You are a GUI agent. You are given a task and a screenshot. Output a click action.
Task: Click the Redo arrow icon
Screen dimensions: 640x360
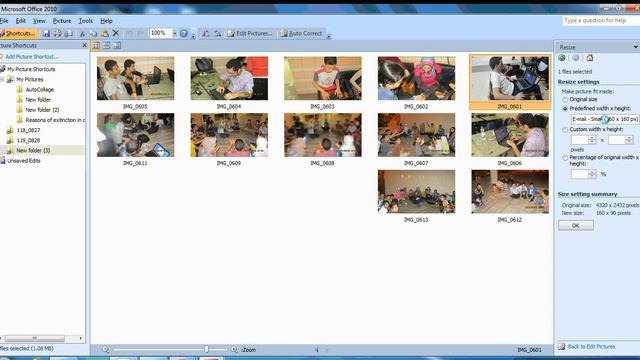click(140, 33)
